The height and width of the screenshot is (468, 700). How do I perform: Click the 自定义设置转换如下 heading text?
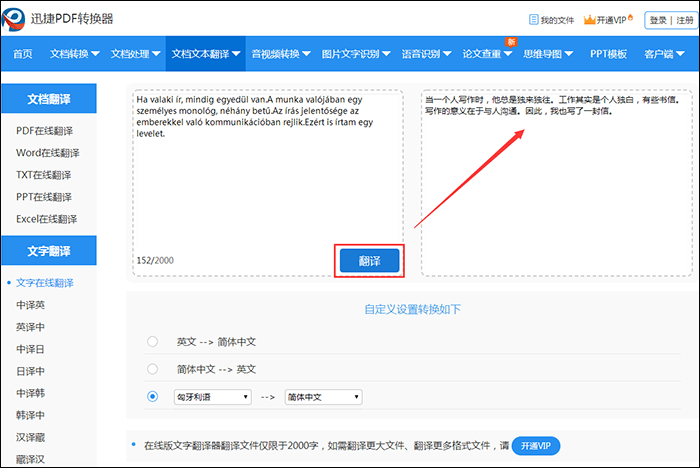coord(412,309)
